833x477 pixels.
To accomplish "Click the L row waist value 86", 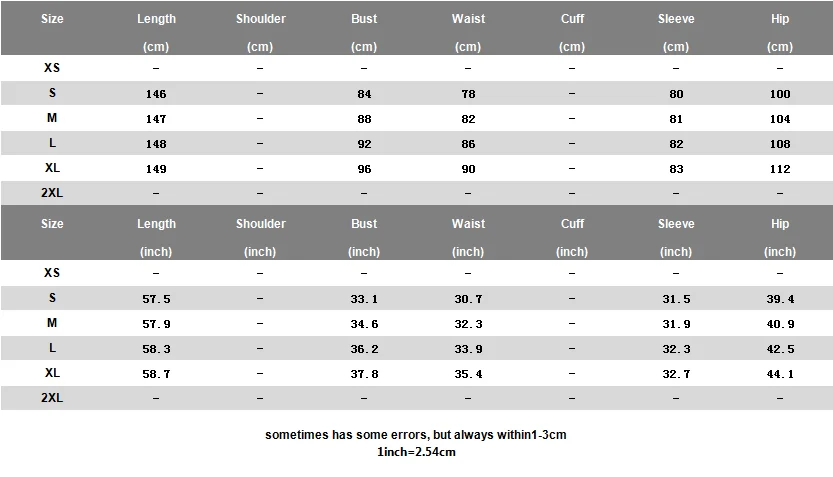I will point(468,144).
